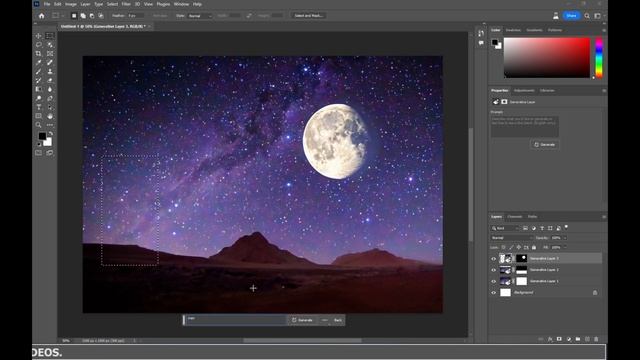Select the Spot Healing Brush tool
The width and height of the screenshot is (640, 360).
[x=50, y=63]
